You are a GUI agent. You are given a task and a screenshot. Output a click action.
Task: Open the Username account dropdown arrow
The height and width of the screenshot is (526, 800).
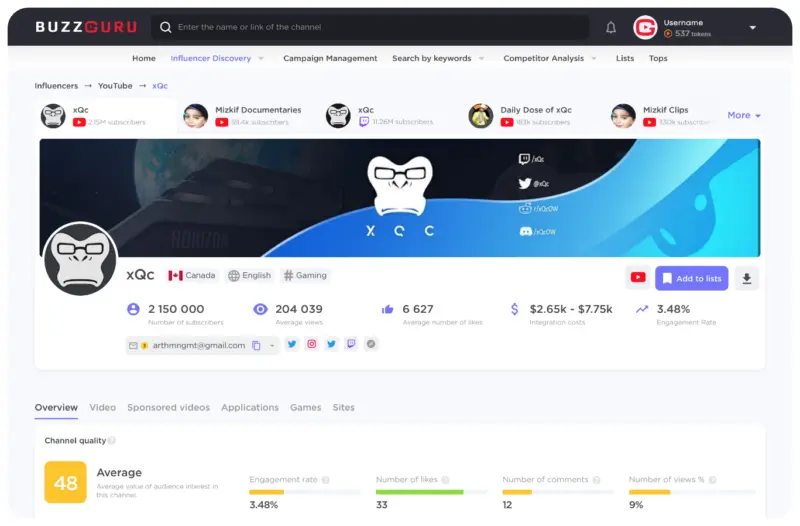(x=752, y=28)
